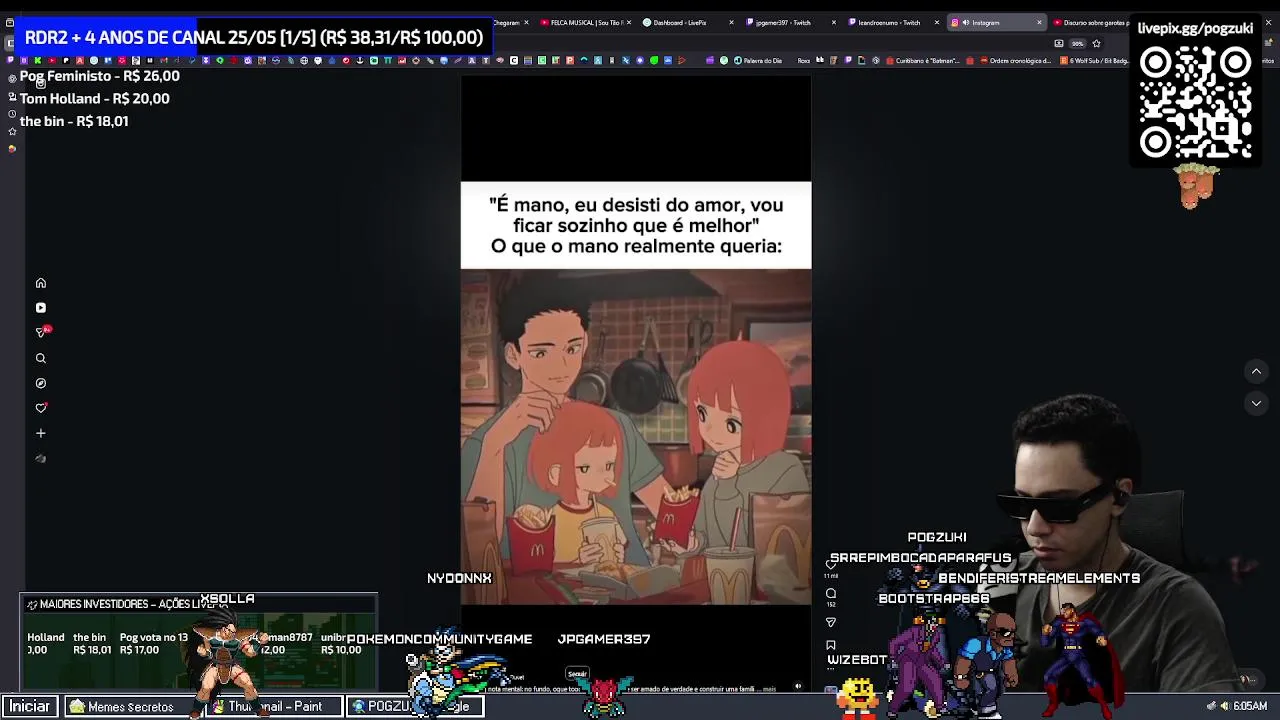Like the reel with the heart icon

click(x=830, y=564)
